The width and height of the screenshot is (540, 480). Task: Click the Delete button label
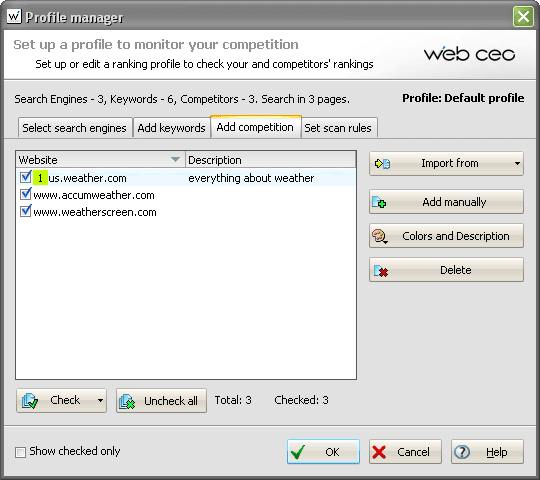[x=456, y=270]
